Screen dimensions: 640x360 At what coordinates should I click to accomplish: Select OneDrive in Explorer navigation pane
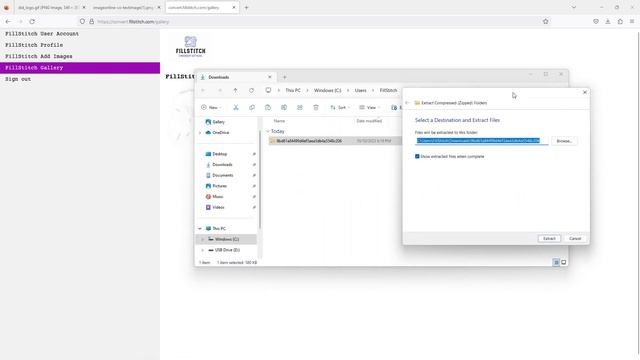[x=217, y=133]
